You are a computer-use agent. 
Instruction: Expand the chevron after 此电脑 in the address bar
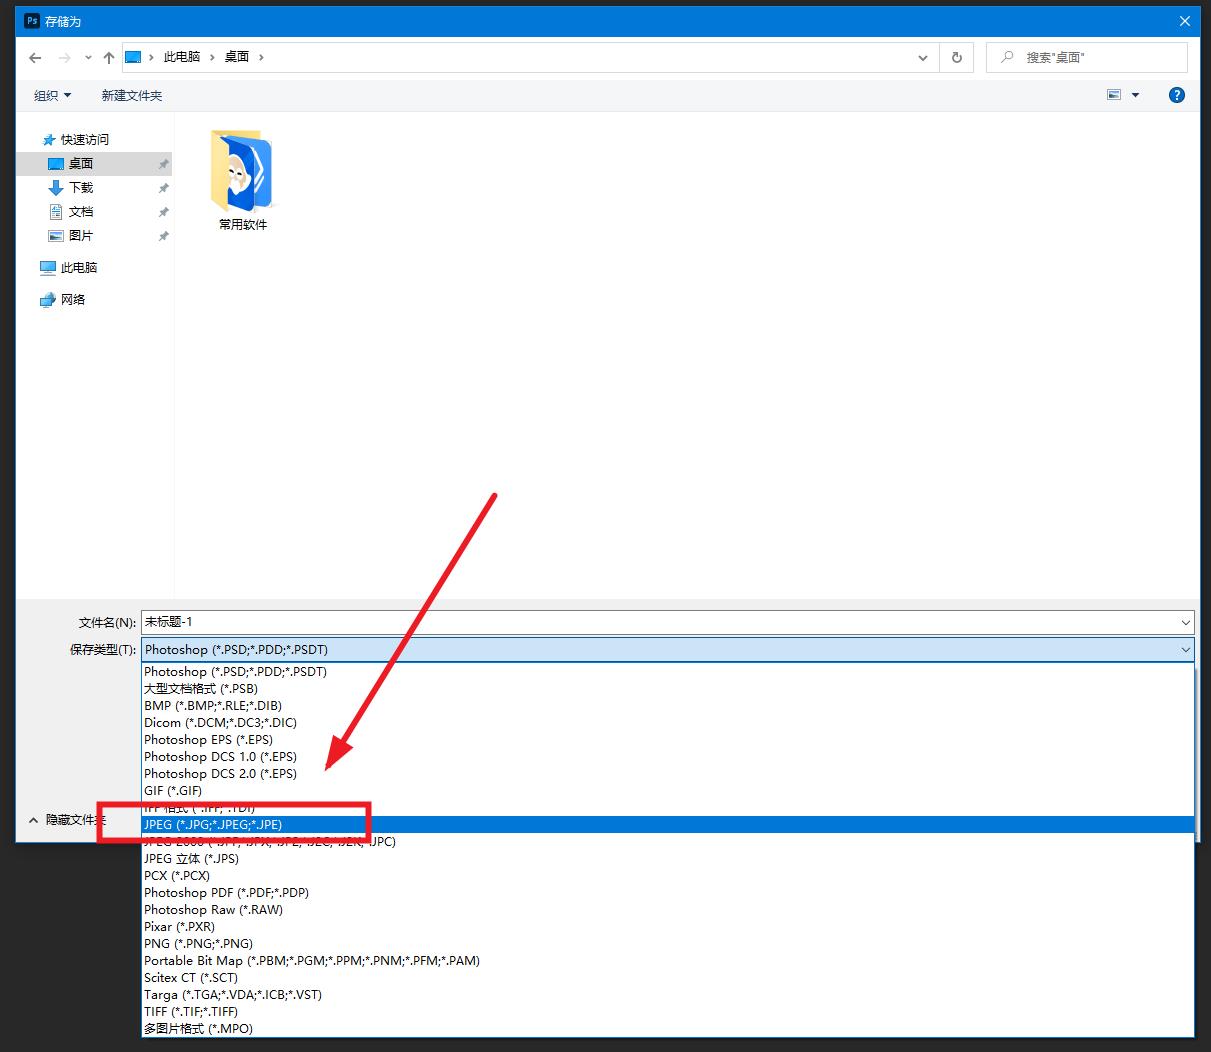(x=212, y=57)
